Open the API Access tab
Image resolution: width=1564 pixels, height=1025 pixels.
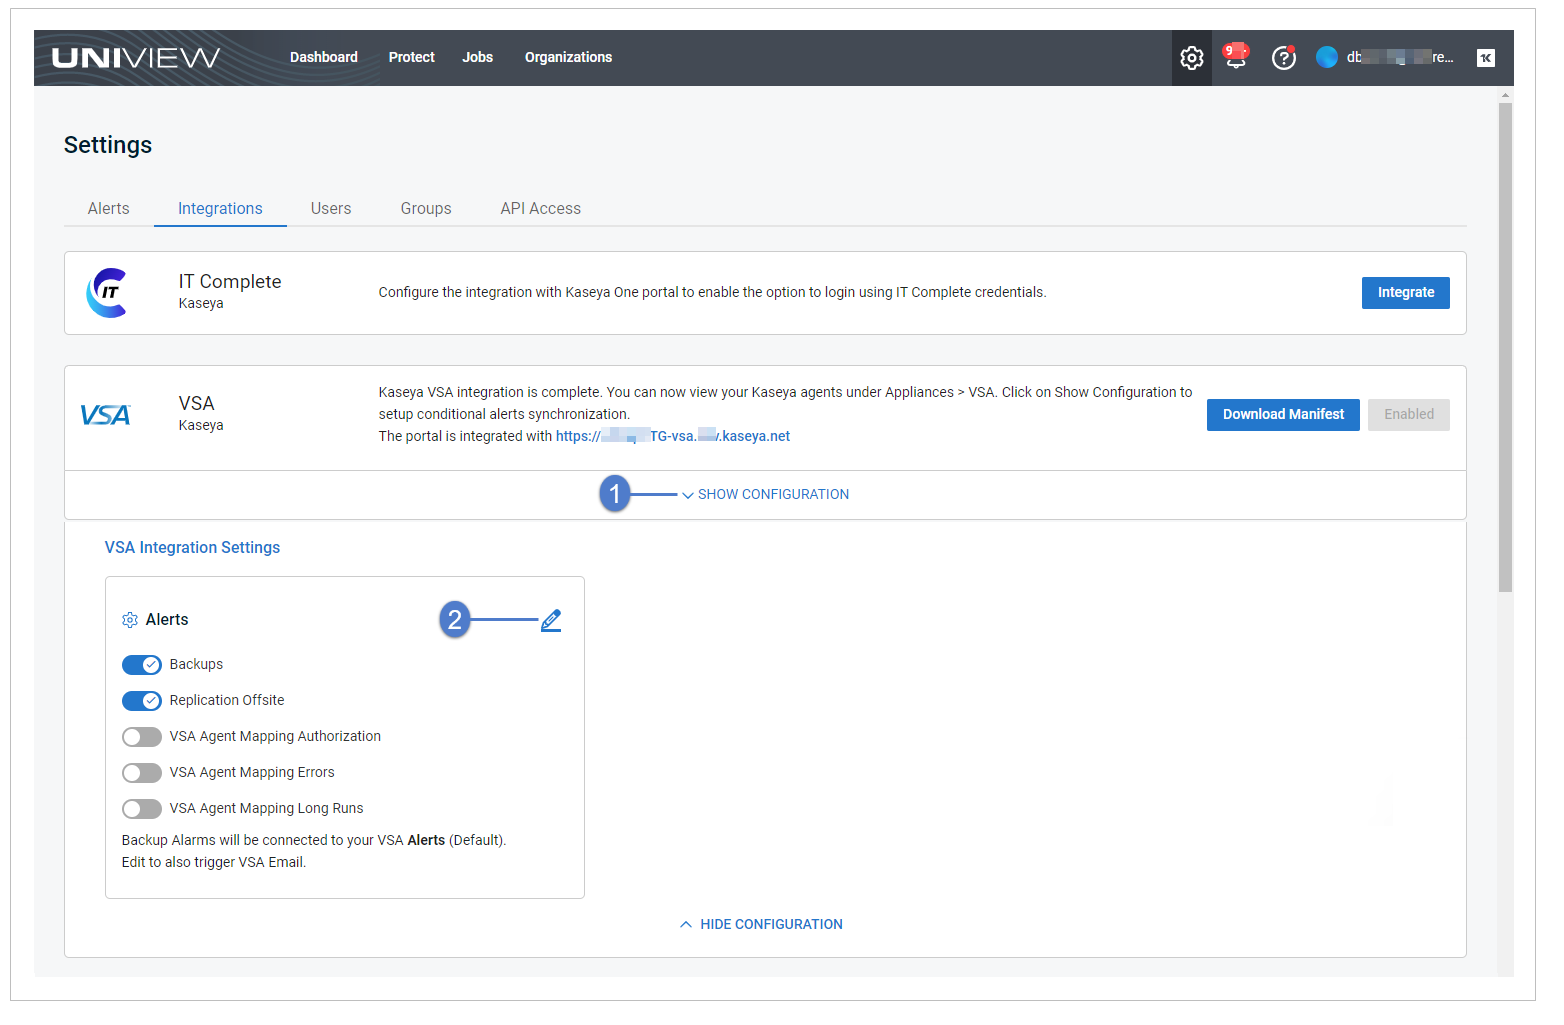541,208
